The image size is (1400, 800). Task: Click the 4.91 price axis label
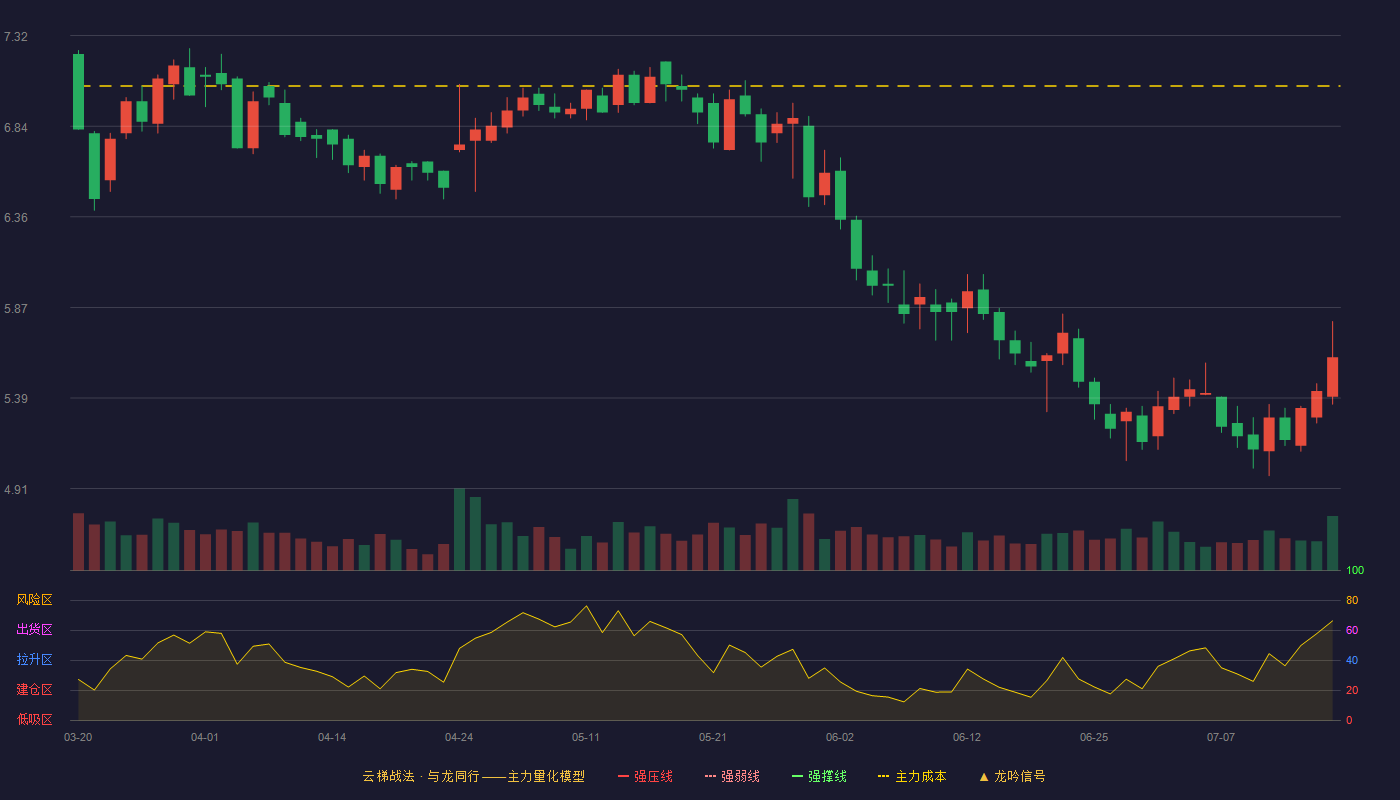16,490
